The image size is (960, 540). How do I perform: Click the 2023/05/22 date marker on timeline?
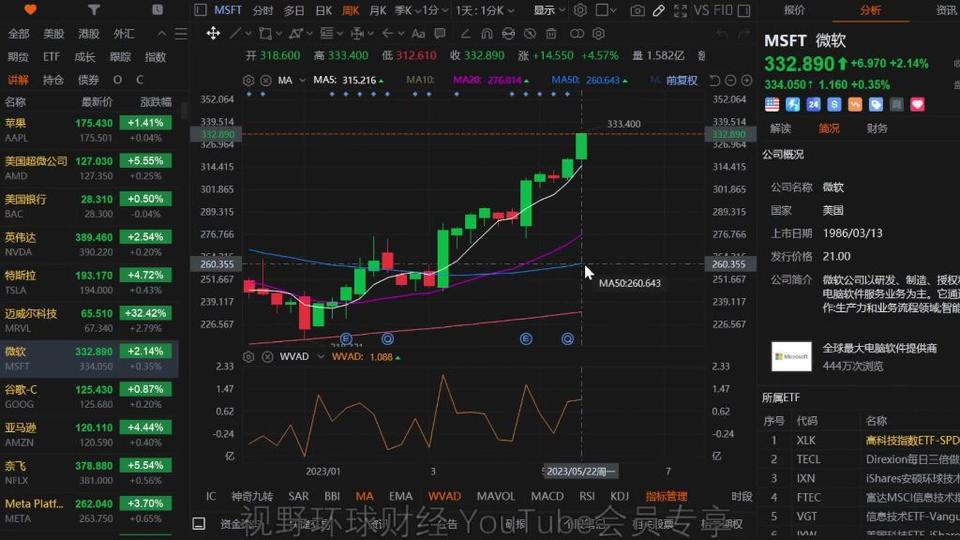(580, 471)
